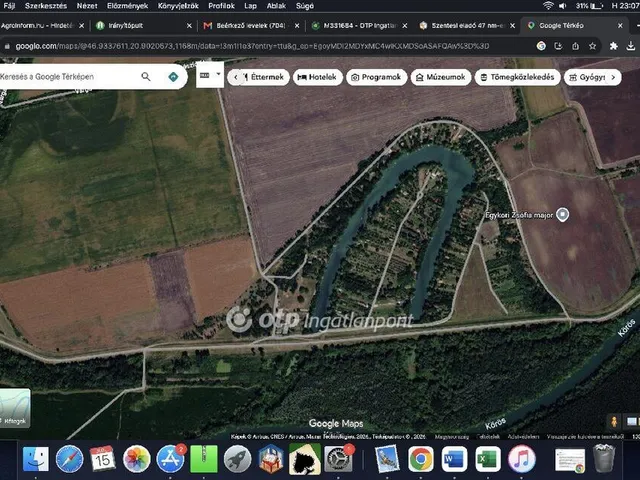Open the Szerkesztés menu
Screen dimensions: 640x480
(x=46, y=6)
